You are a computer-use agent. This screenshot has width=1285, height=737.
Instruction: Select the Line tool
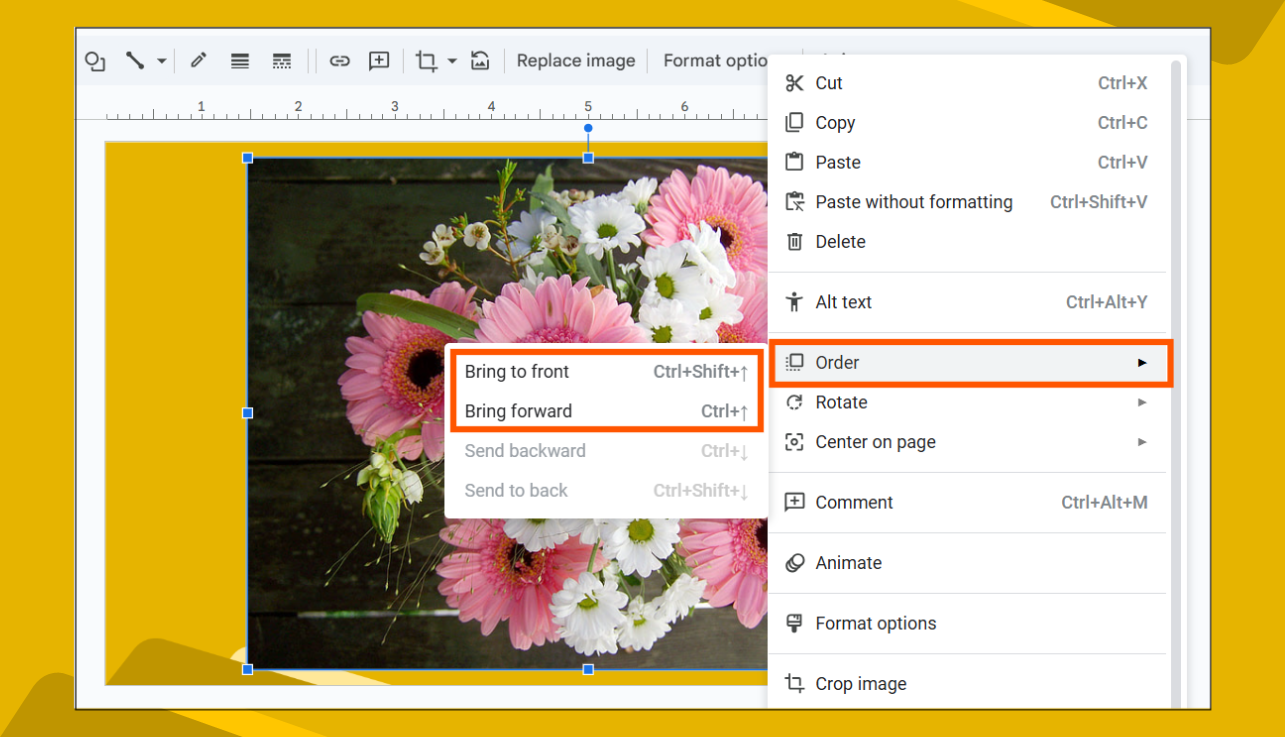point(135,61)
